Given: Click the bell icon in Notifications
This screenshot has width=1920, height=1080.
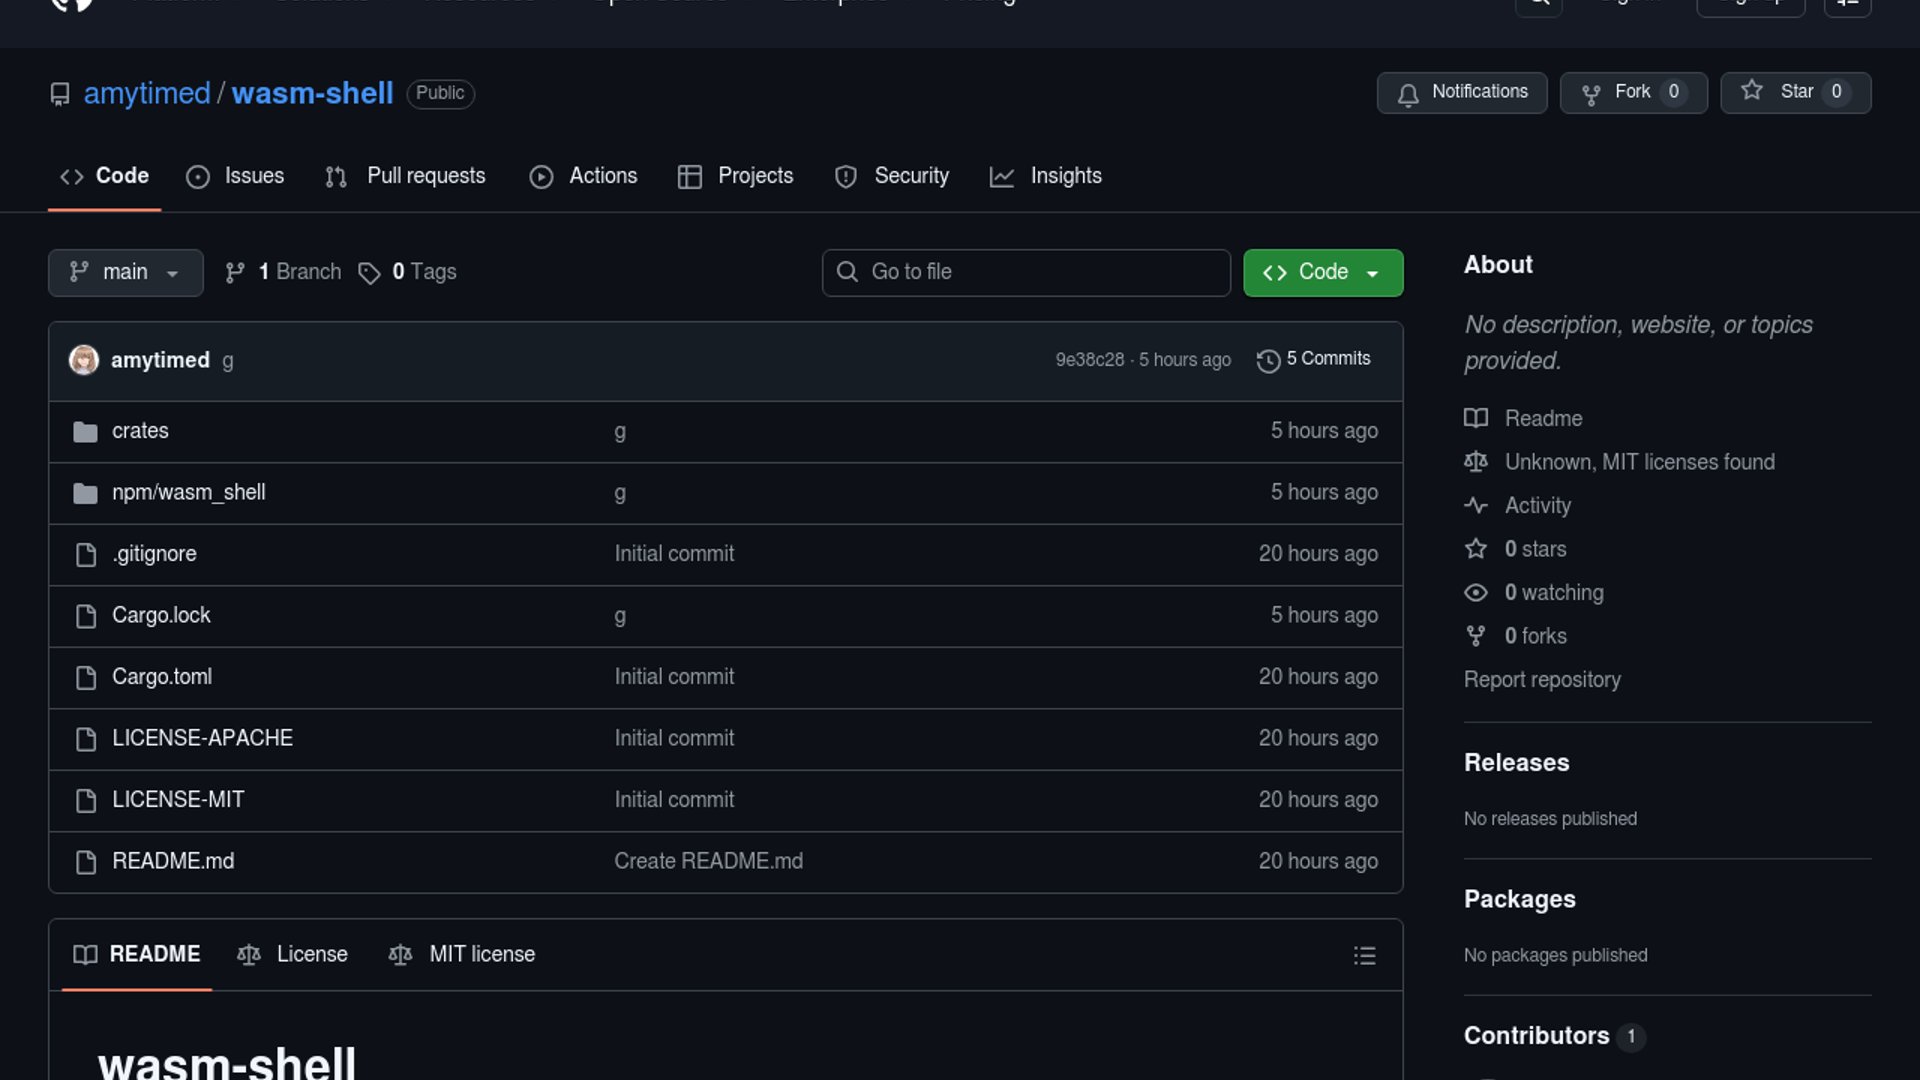Looking at the screenshot, I should [x=1408, y=94].
